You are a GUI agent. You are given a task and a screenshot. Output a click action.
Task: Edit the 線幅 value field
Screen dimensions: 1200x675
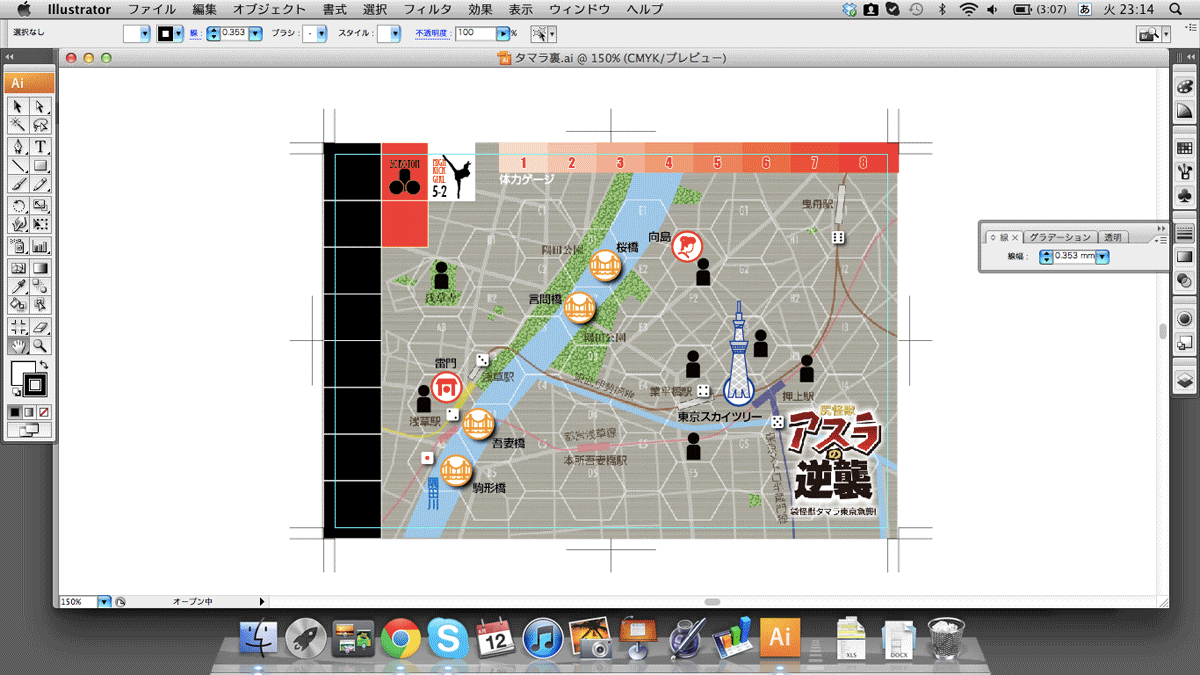(1074, 257)
